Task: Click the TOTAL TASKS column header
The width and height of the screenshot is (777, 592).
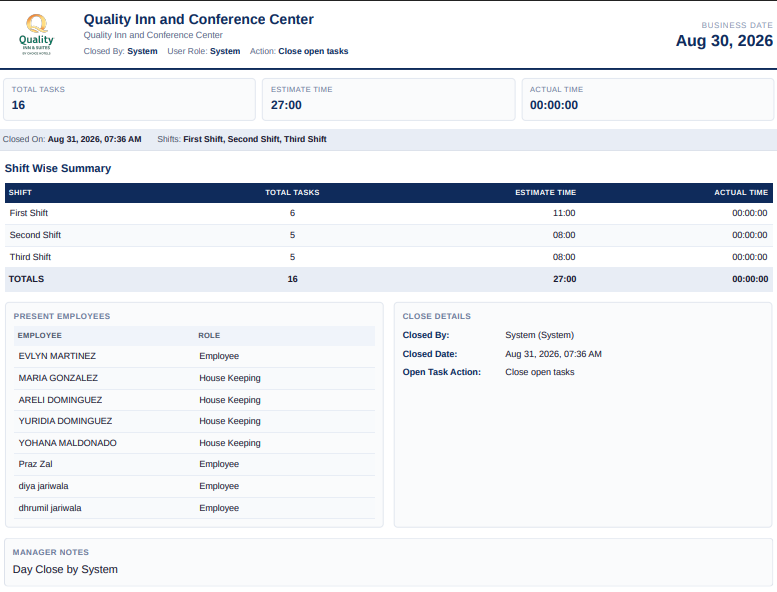Action: (292, 192)
